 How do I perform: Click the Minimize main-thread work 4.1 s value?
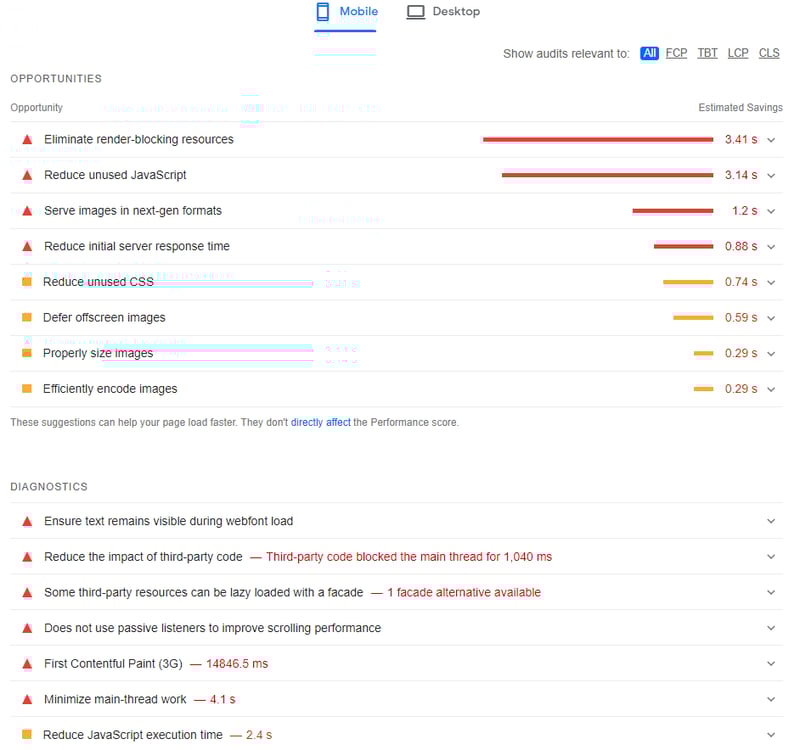tap(222, 699)
